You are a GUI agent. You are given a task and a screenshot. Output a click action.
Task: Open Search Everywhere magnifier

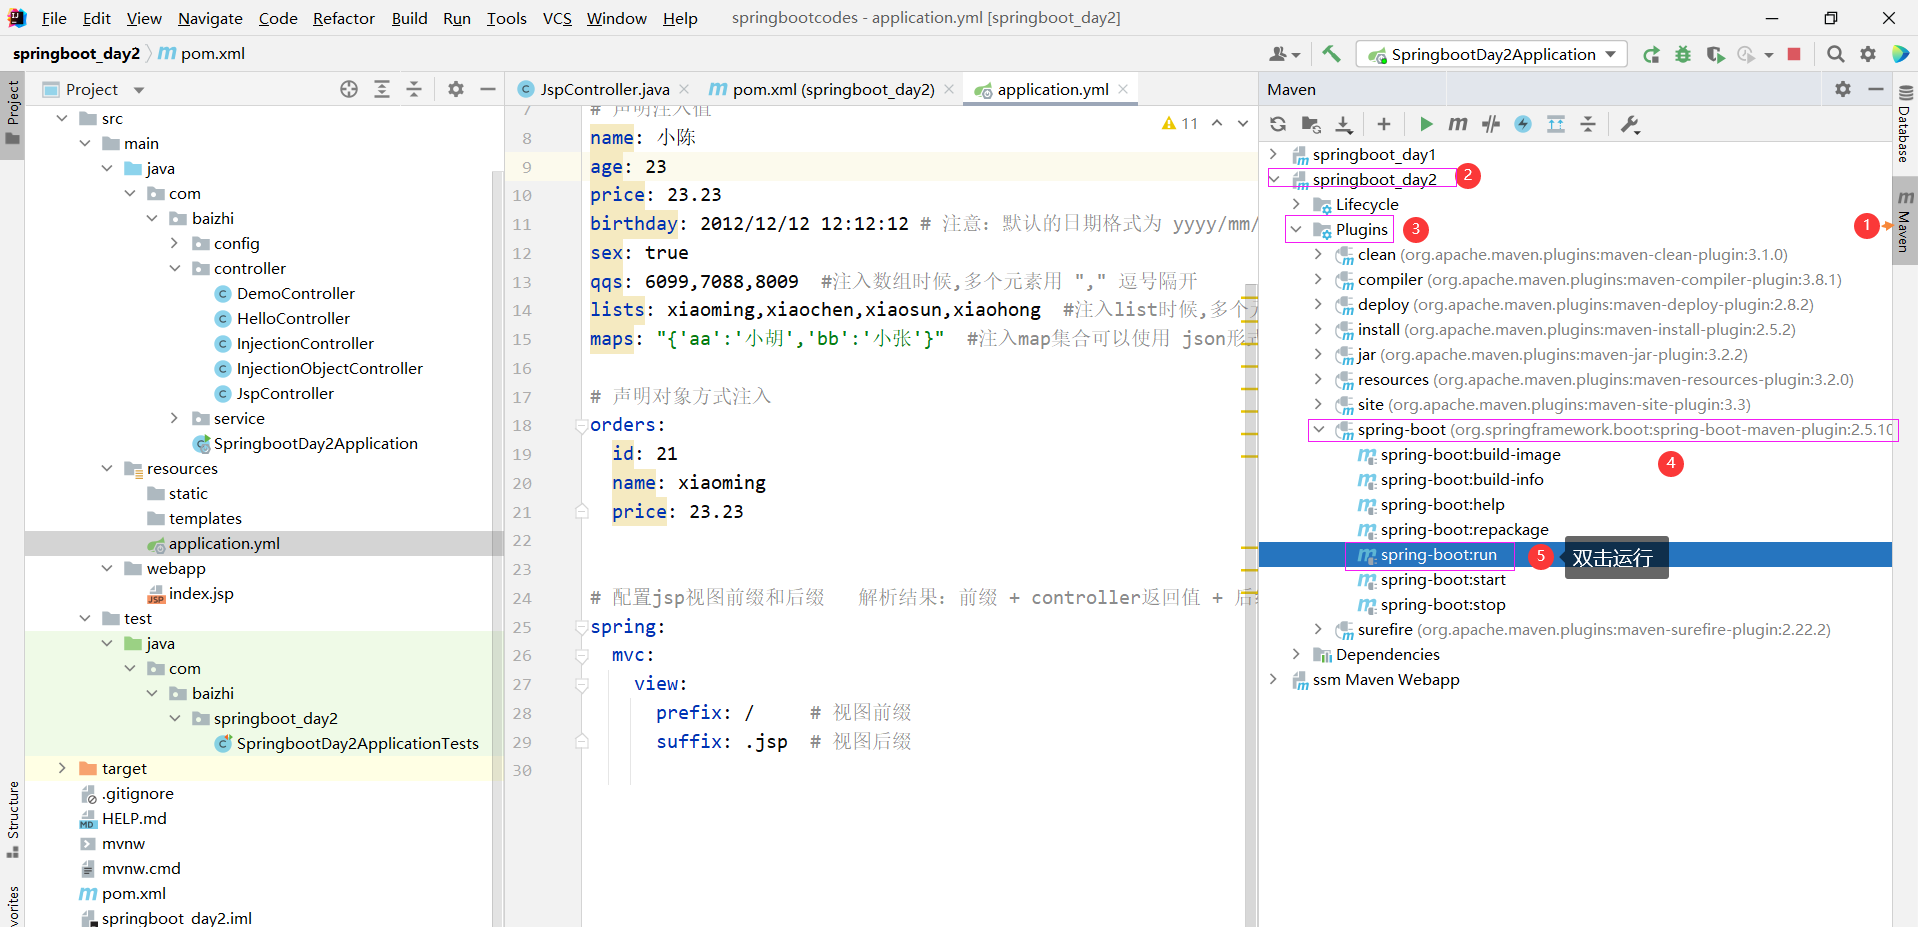[1835, 54]
